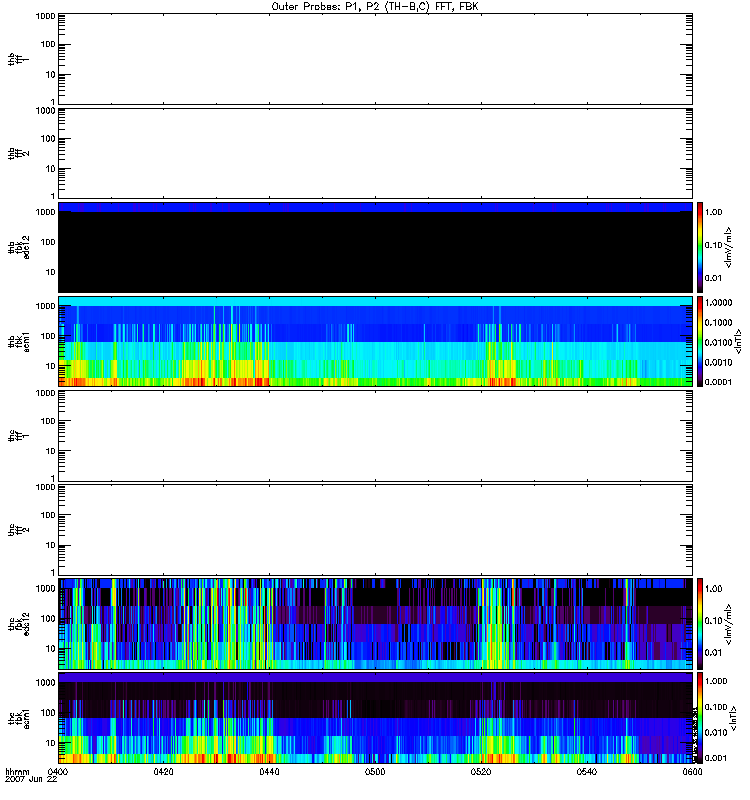Click the 'thb fbk edc12' y-axis panel label
Screen dimensions: 750x800
[19, 247]
